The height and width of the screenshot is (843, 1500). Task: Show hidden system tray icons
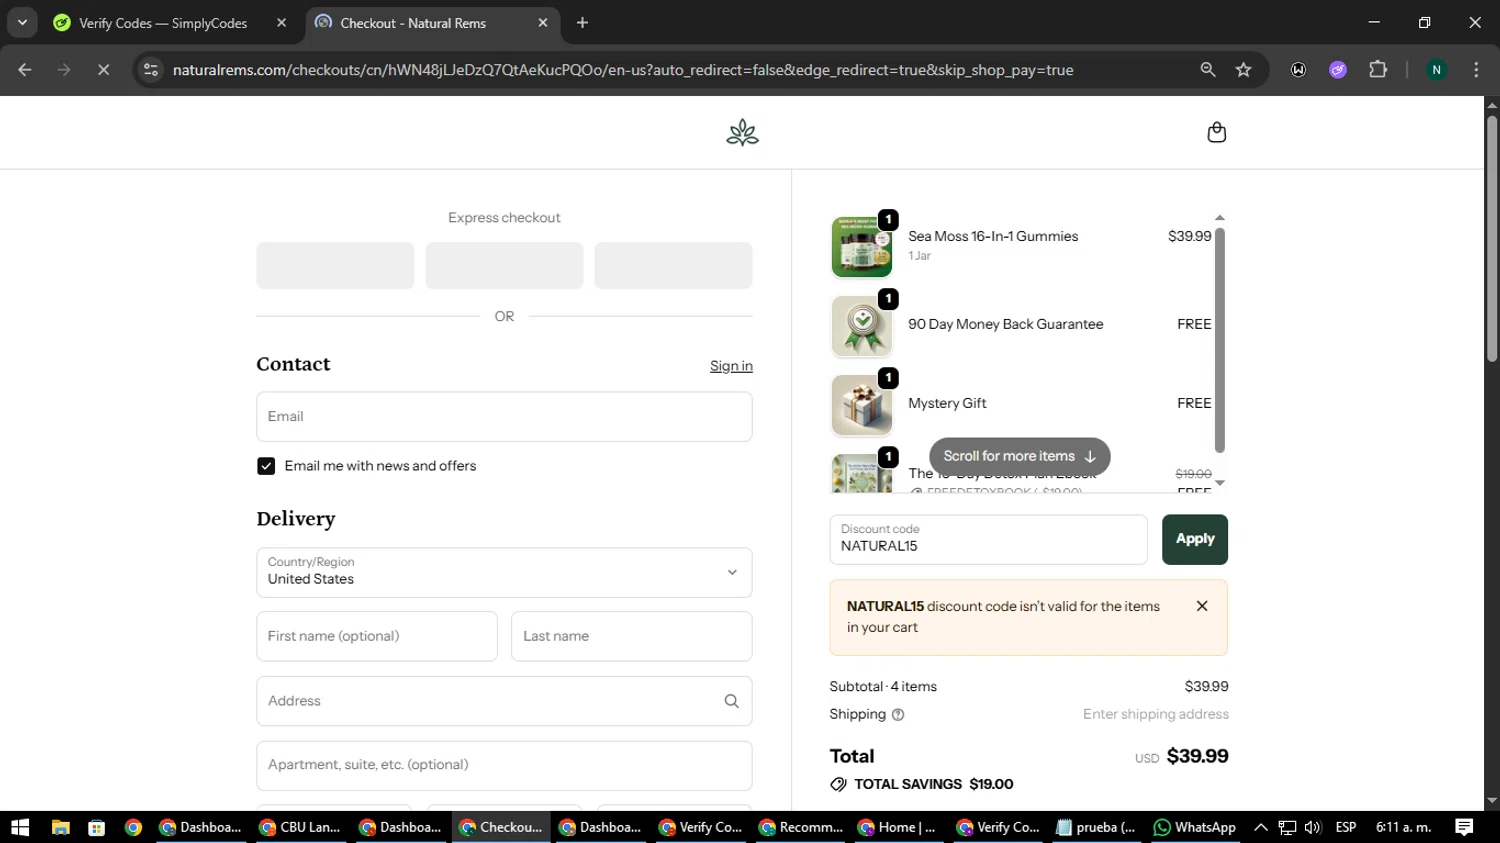click(x=1261, y=827)
